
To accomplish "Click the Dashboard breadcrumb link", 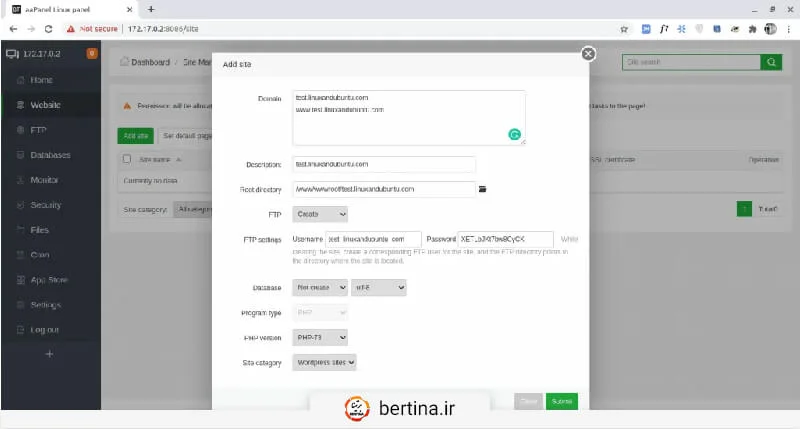I will [x=149, y=62].
